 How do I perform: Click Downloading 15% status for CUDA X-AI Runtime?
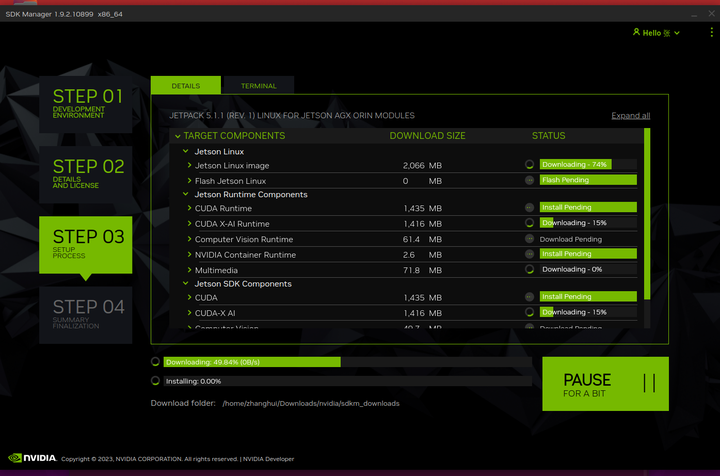(588, 223)
